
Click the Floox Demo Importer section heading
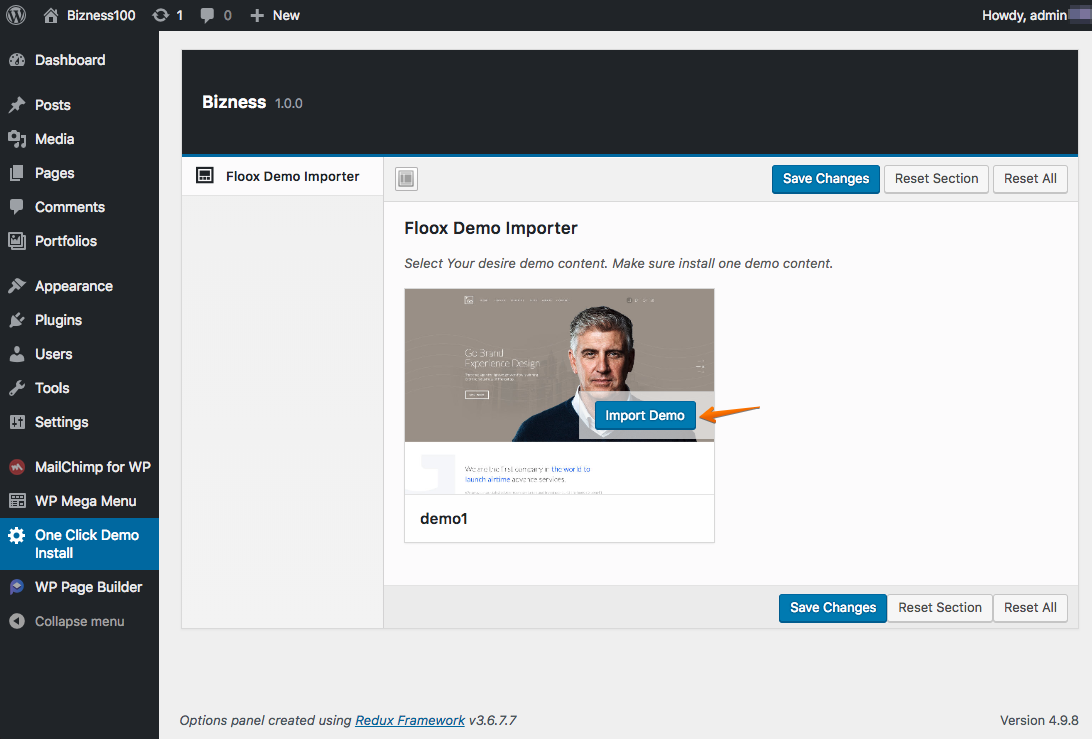(491, 228)
